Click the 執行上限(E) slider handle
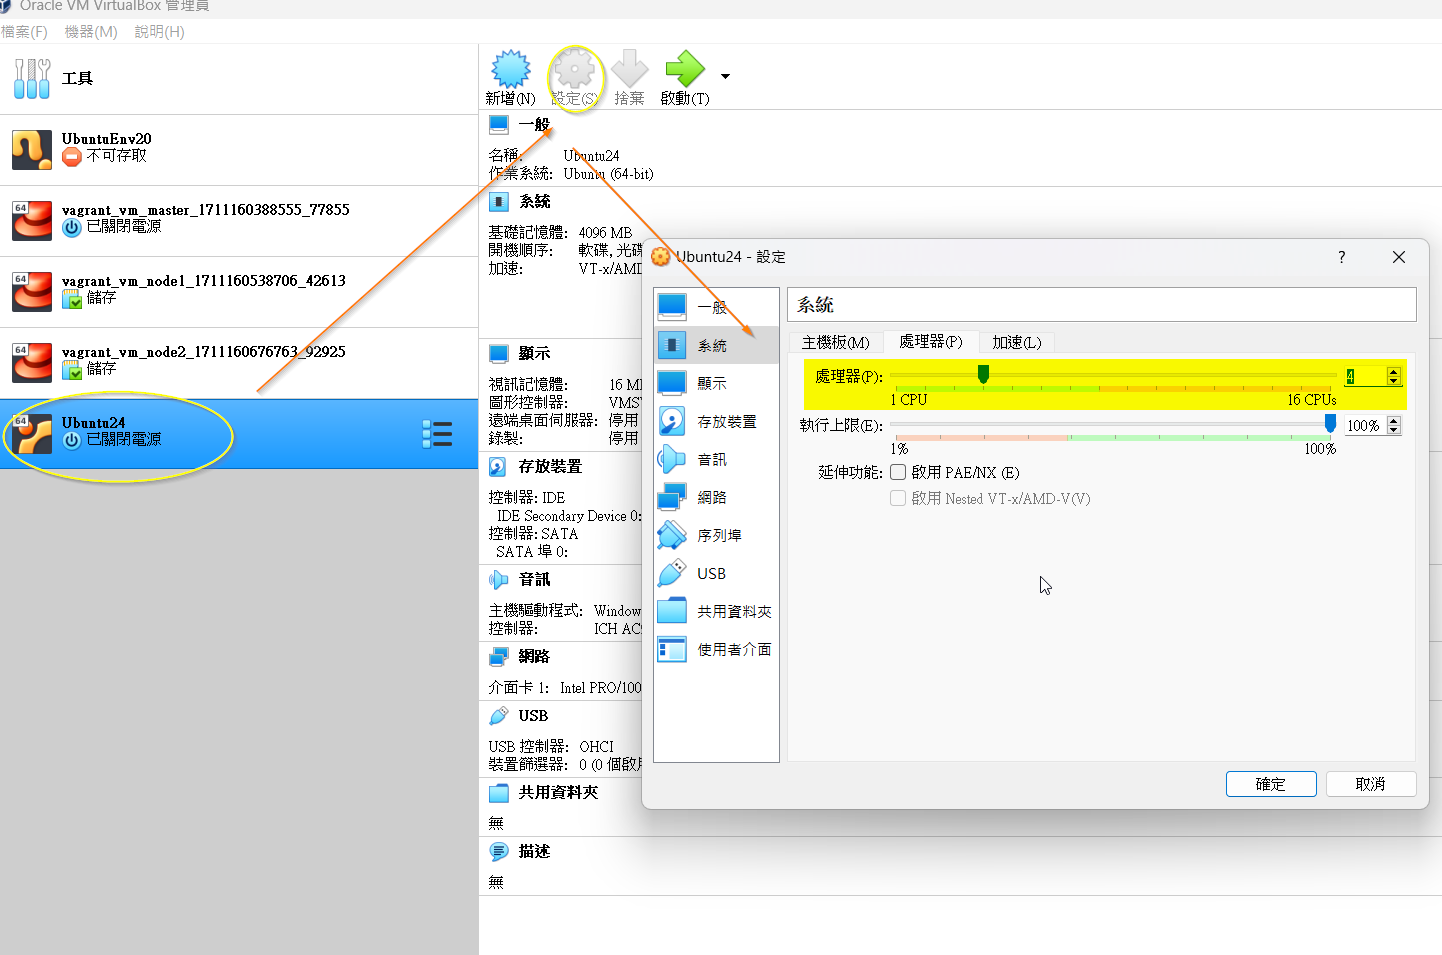1442x955 pixels. click(x=1330, y=424)
